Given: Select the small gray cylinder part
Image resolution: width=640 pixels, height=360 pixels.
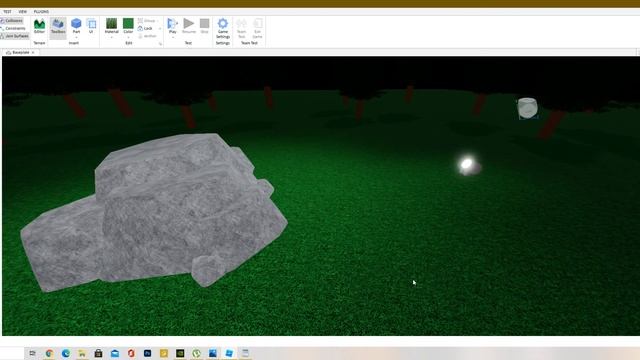Looking at the screenshot, I should 527,108.
